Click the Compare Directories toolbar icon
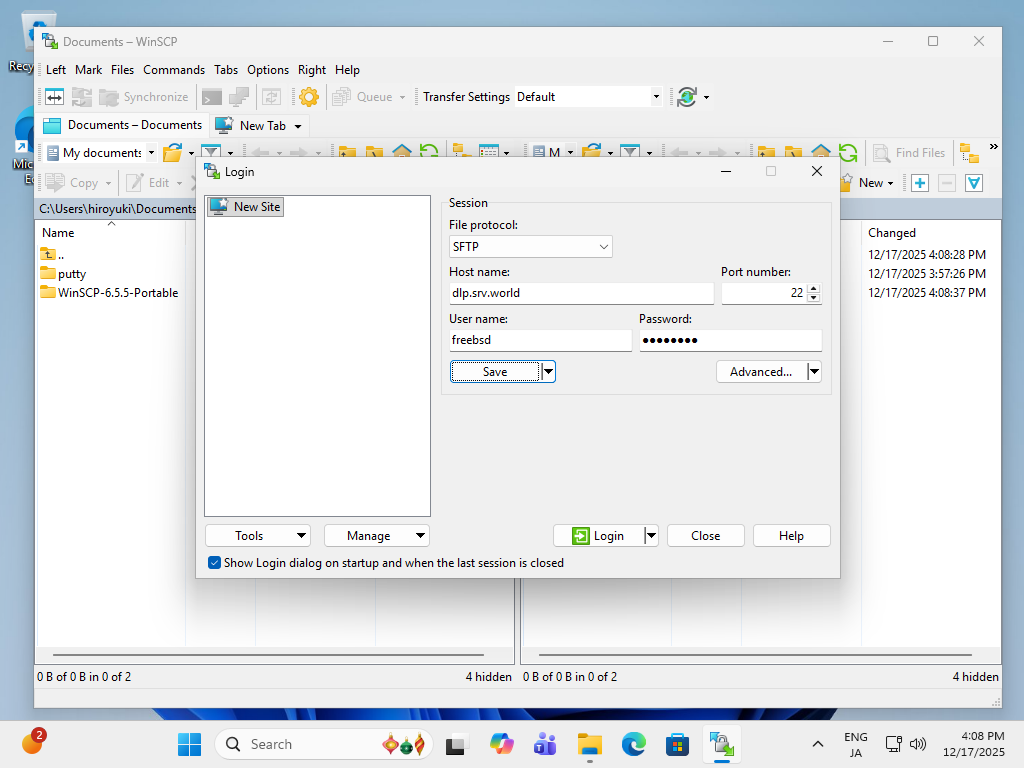1024x768 pixels. point(54,97)
